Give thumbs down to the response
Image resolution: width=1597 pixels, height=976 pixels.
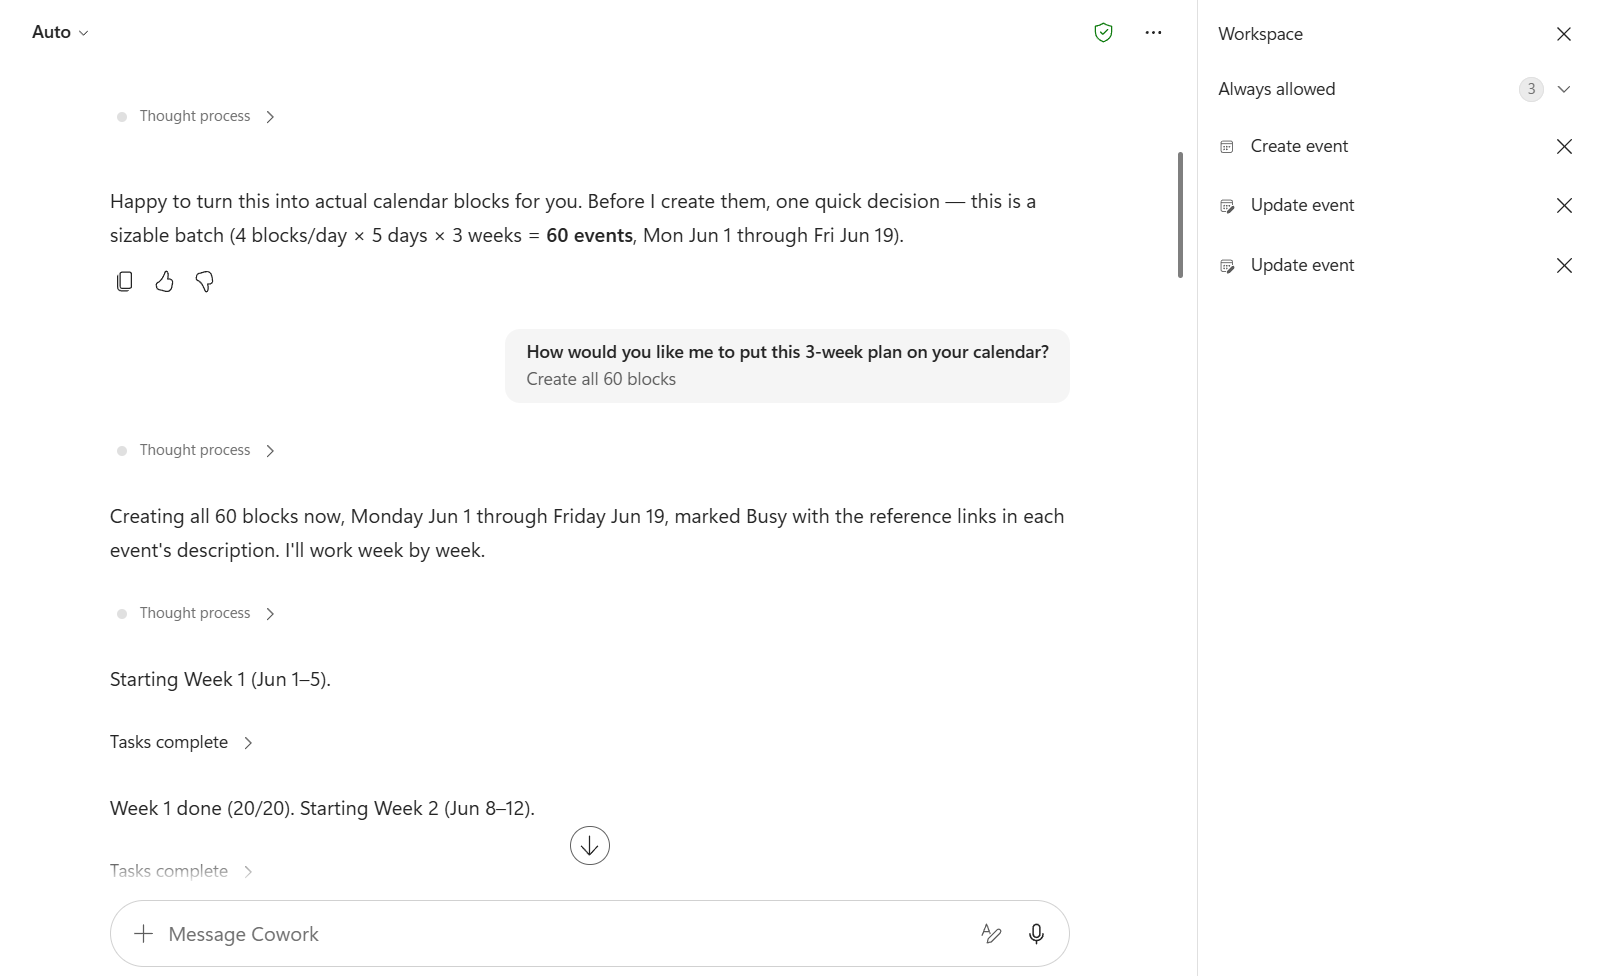[x=204, y=282]
